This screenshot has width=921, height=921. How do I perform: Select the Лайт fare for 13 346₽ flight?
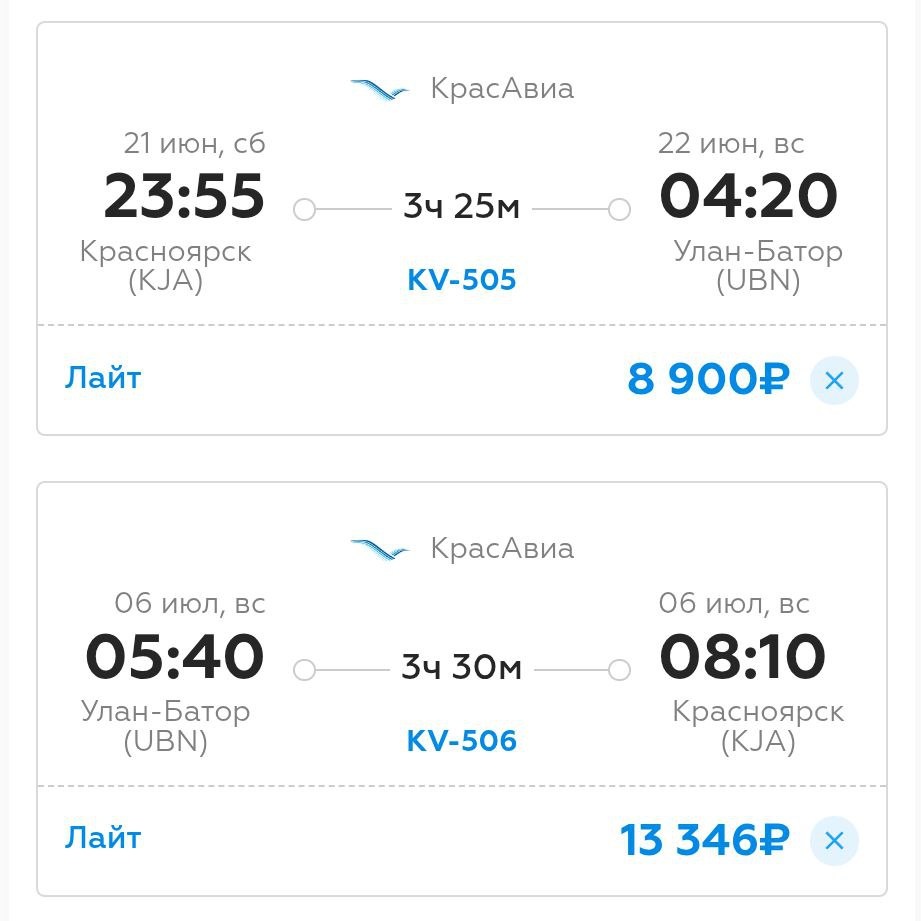103,838
